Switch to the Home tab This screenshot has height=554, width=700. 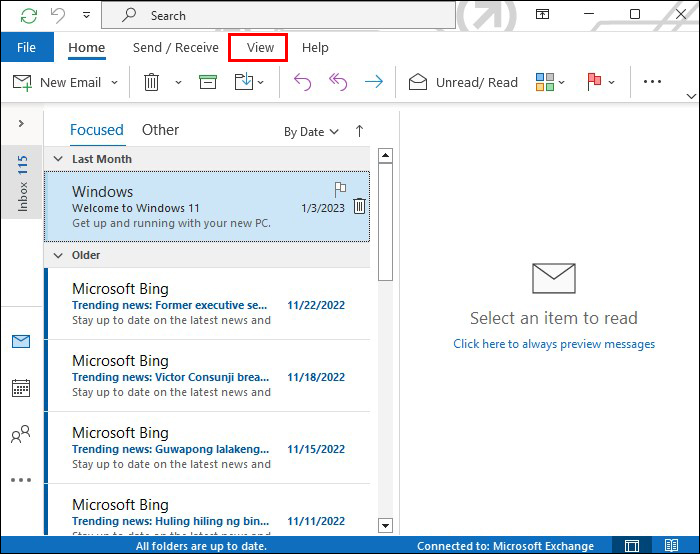tap(87, 47)
